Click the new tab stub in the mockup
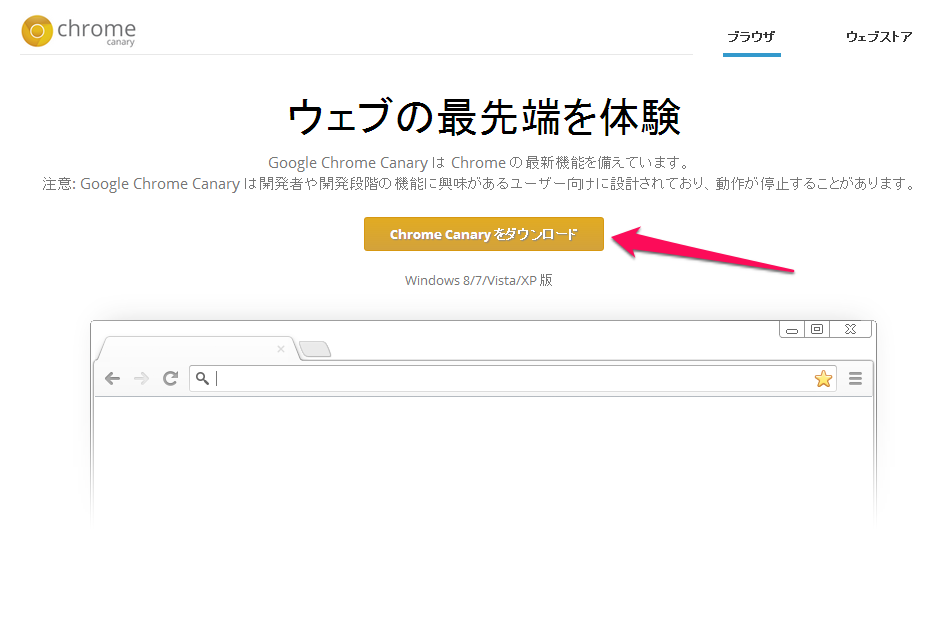Screen dimensions: 938x640 click(x=314, y=349)
